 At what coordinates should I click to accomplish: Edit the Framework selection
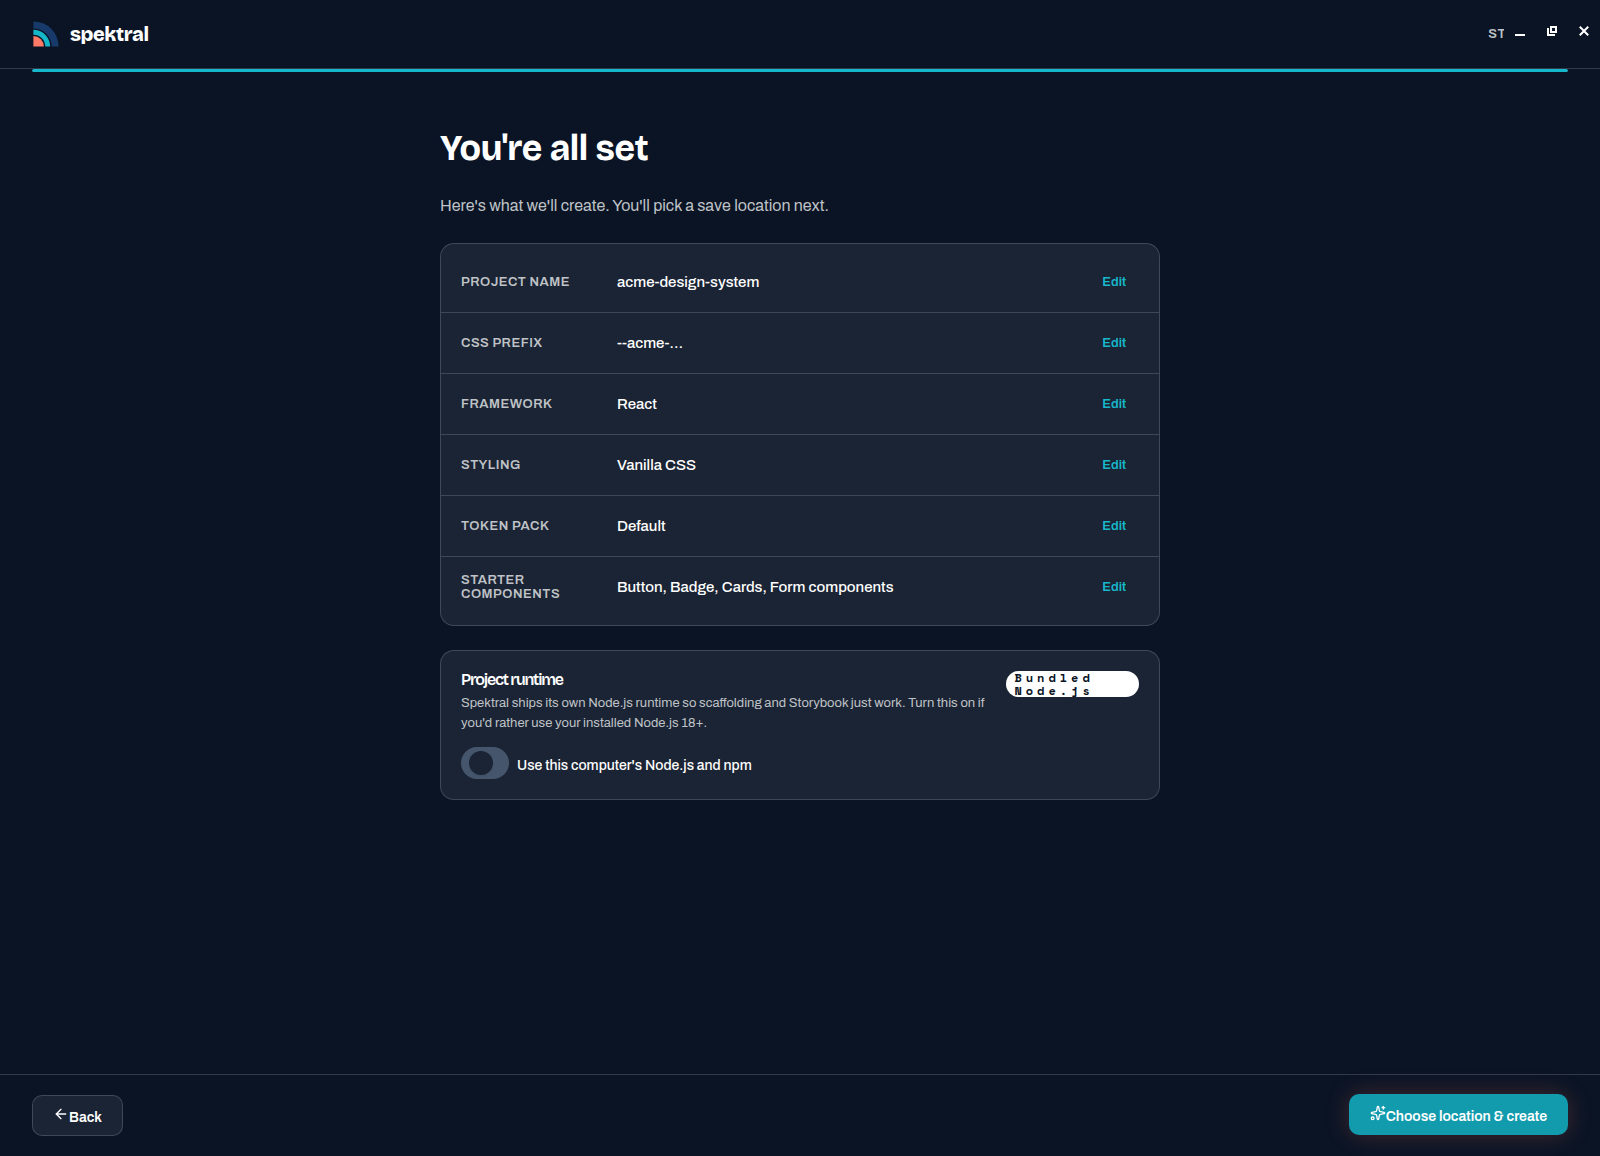(x=1113, y=404)
